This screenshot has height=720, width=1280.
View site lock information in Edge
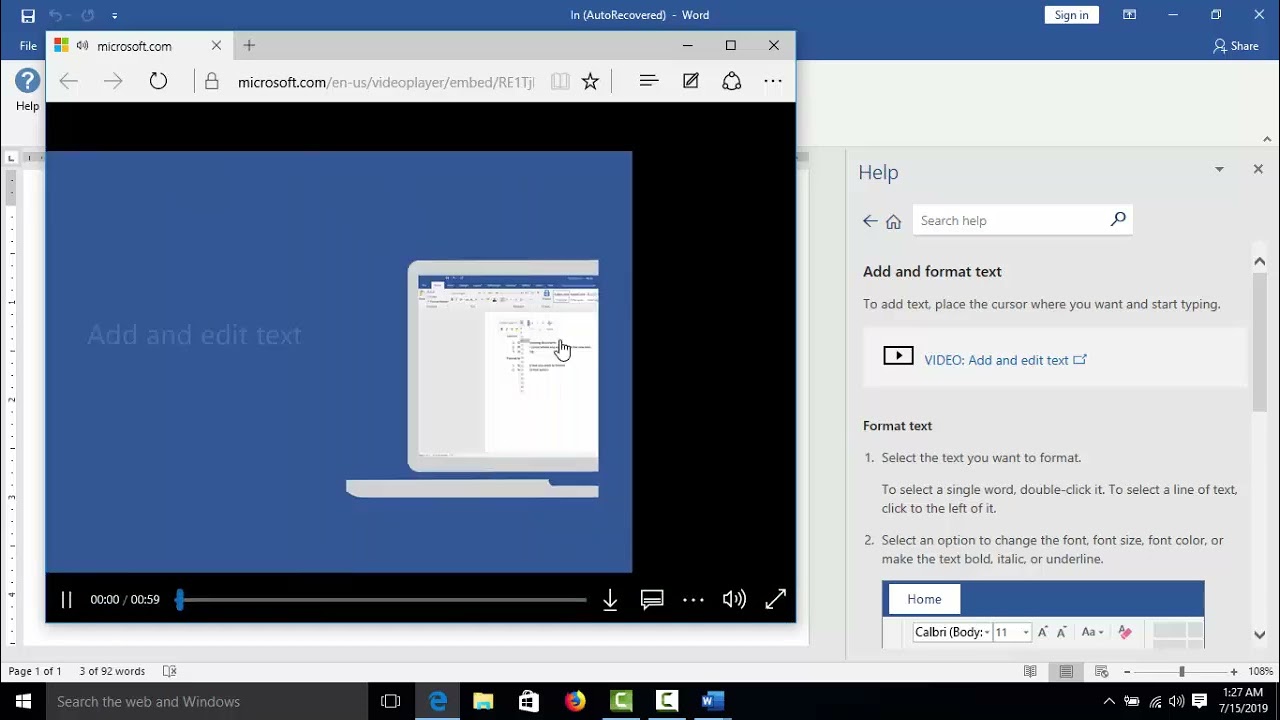click(211, 82)
